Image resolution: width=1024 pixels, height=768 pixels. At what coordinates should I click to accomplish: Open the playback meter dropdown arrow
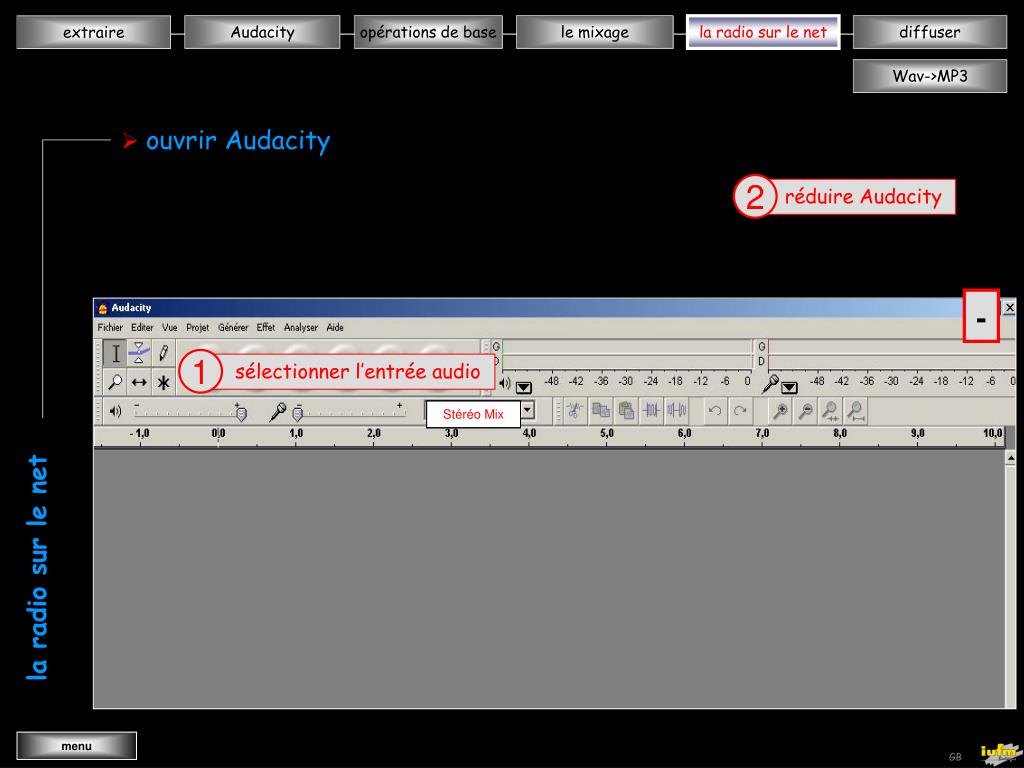524,388
